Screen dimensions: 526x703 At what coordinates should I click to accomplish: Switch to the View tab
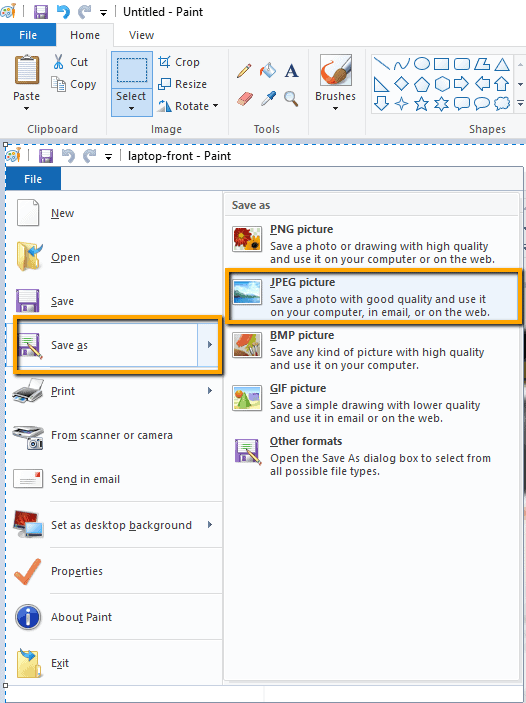click(x=141, y=35)
